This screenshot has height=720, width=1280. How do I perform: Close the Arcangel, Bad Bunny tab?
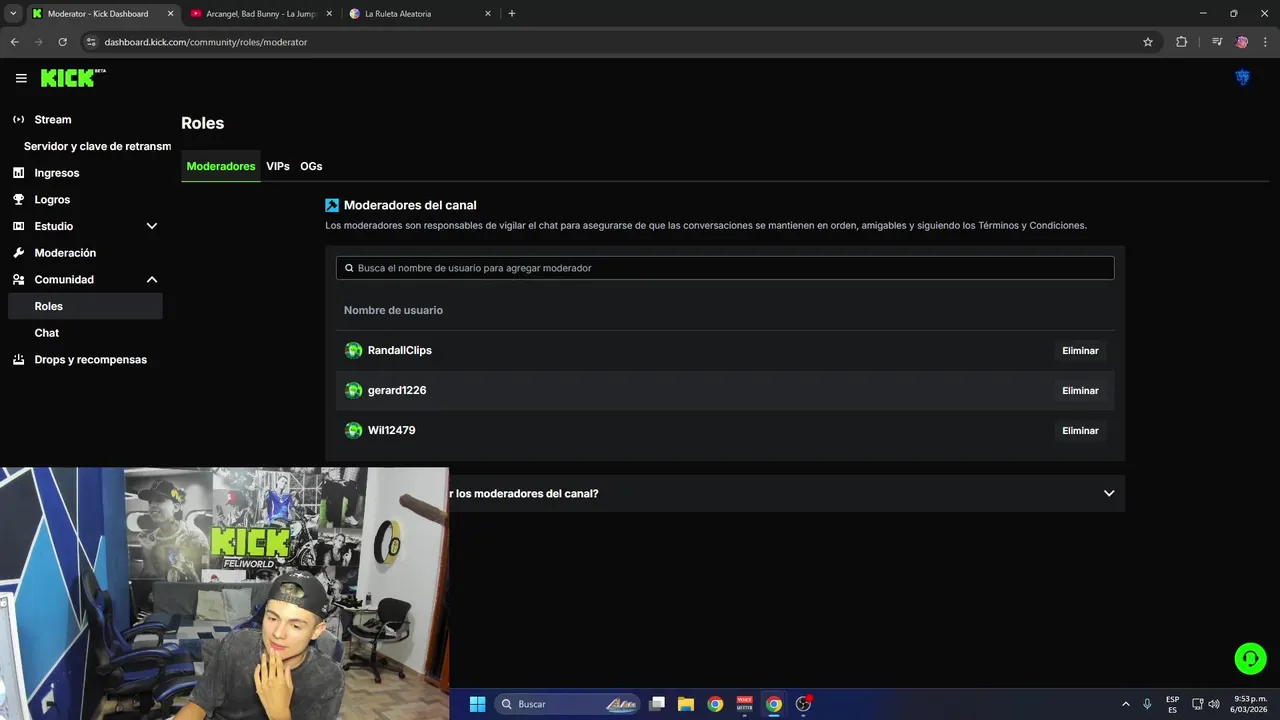[x=329, y=14]
